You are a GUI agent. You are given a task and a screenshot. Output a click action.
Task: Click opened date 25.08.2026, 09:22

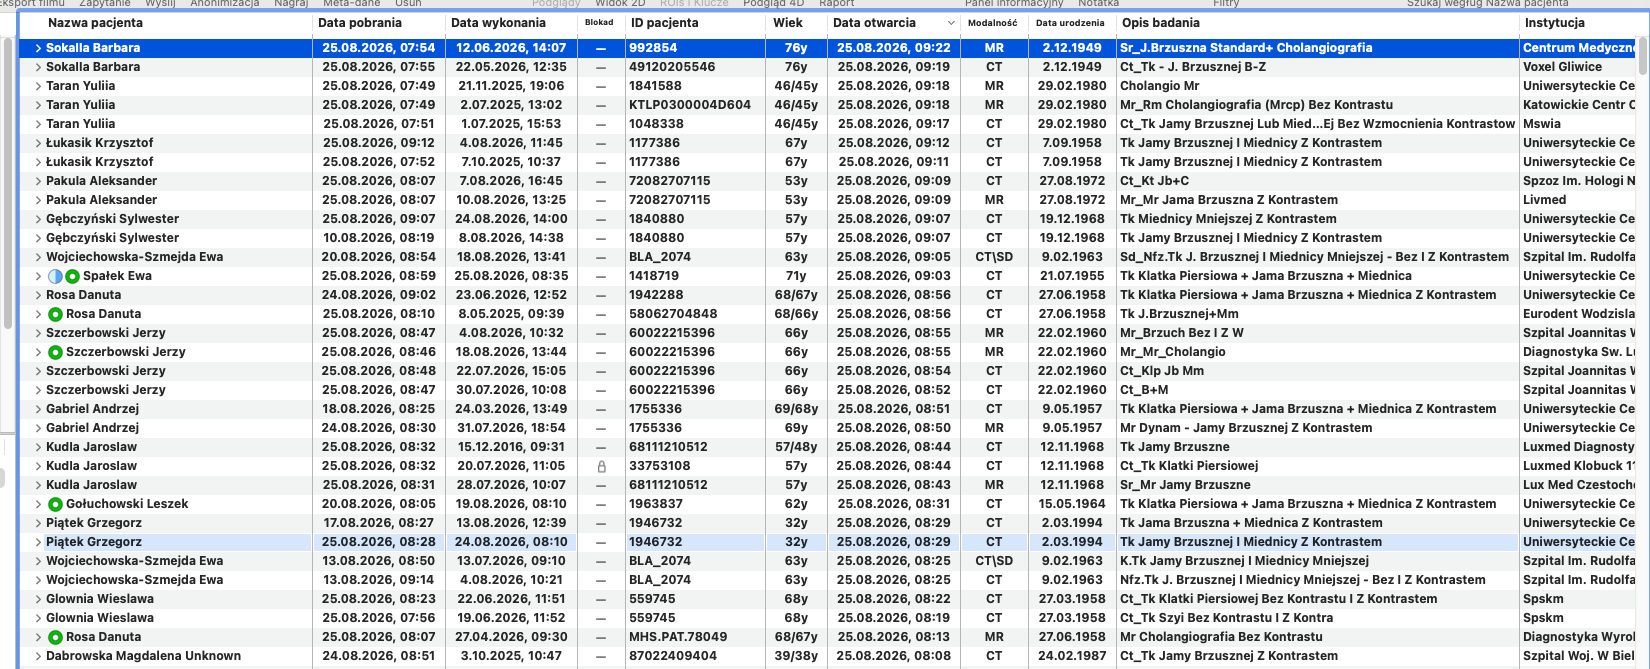[893, 48]
